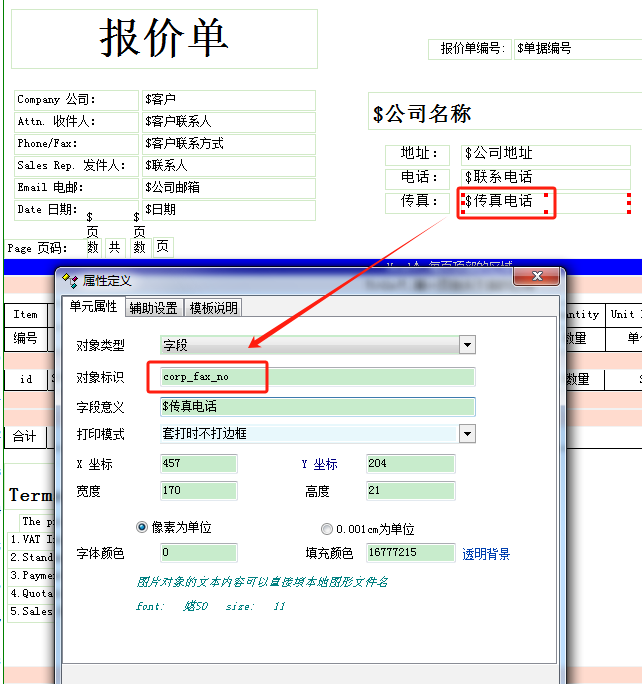This screenshot has height=684, width=642.
Task: Click the 透明背景 link
Action: [x=486, y=553]
